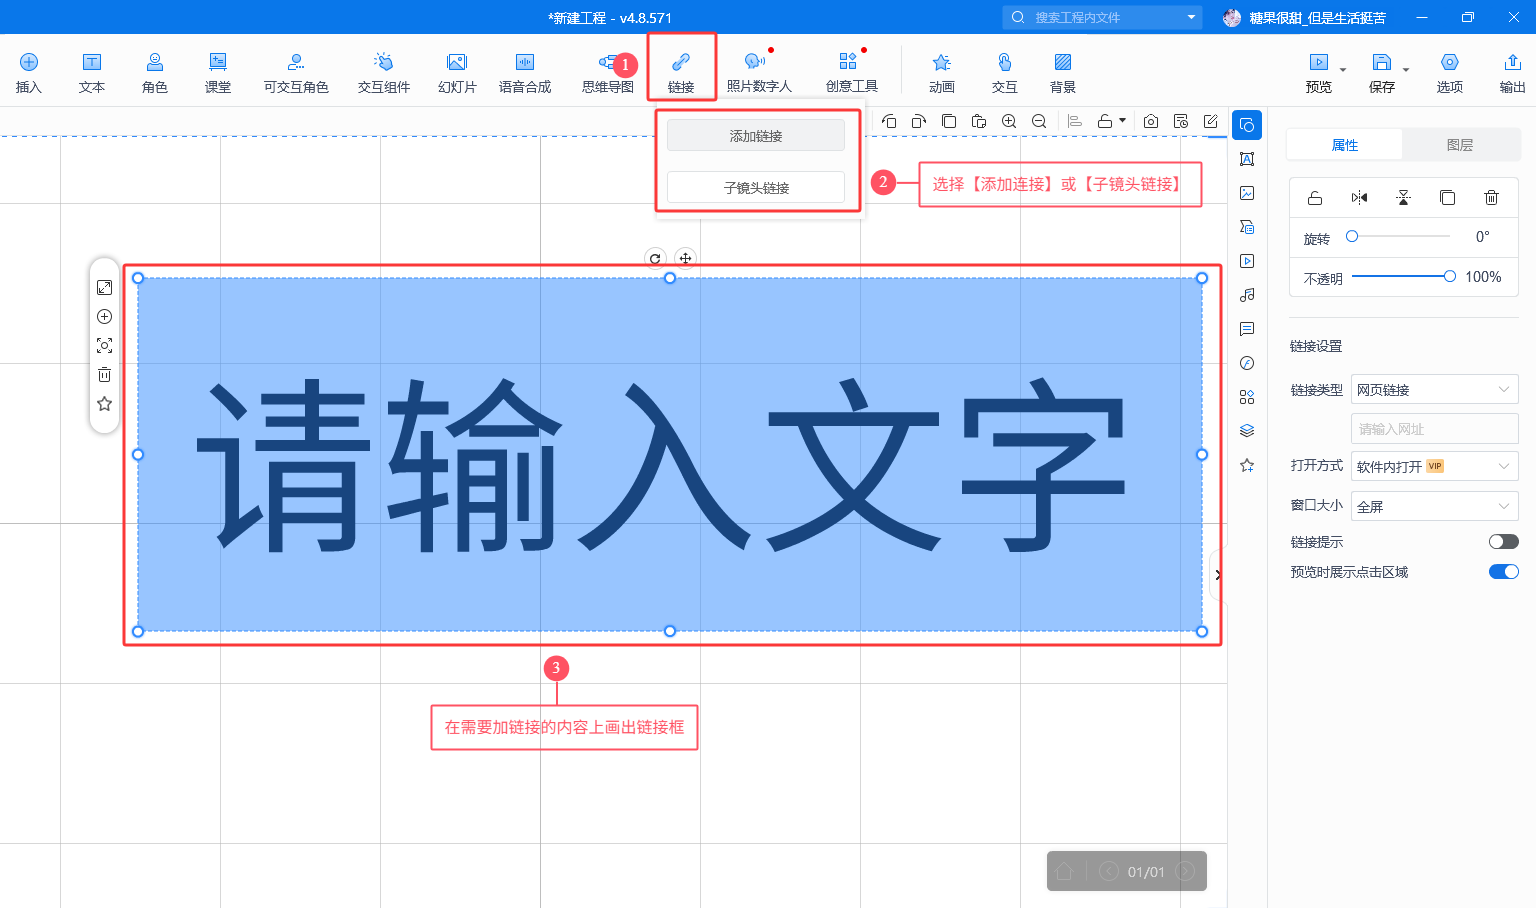Click the 添加链接 button

756,136
